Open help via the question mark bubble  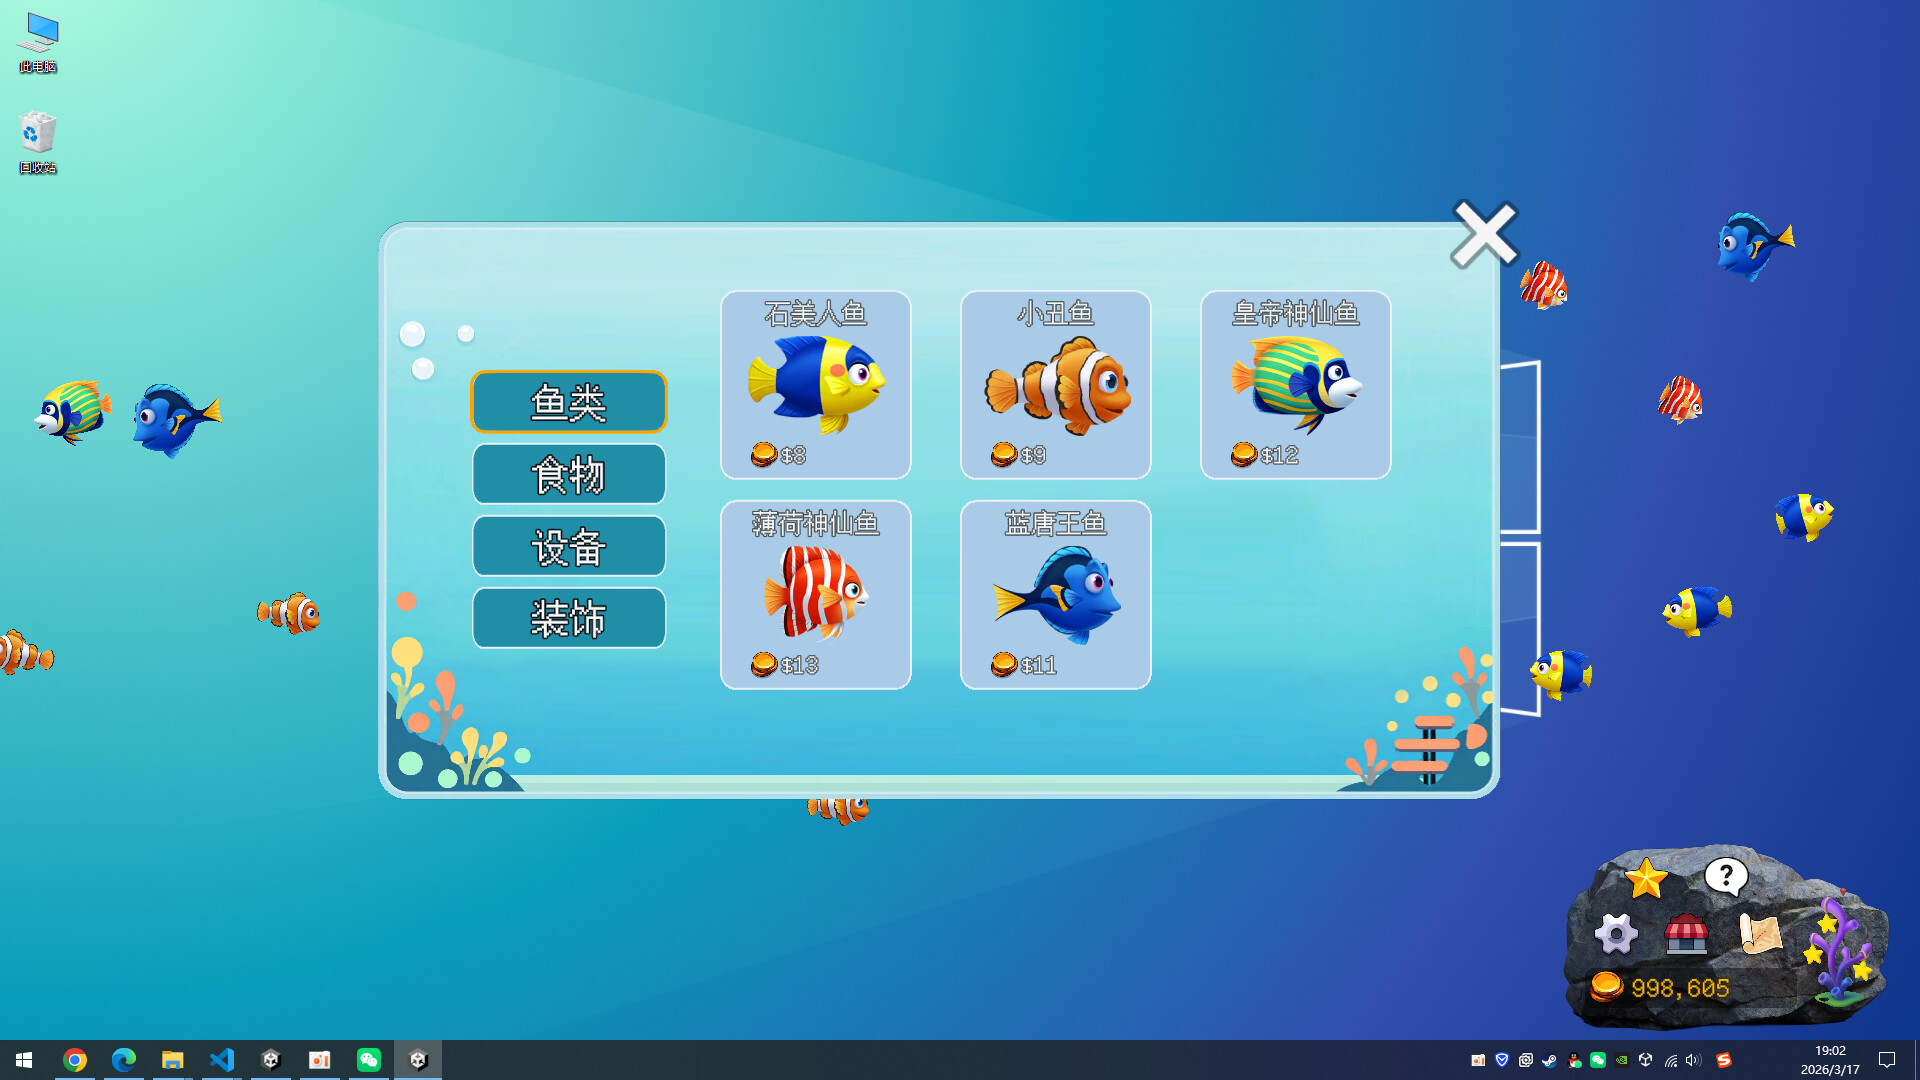[1724, 877]
